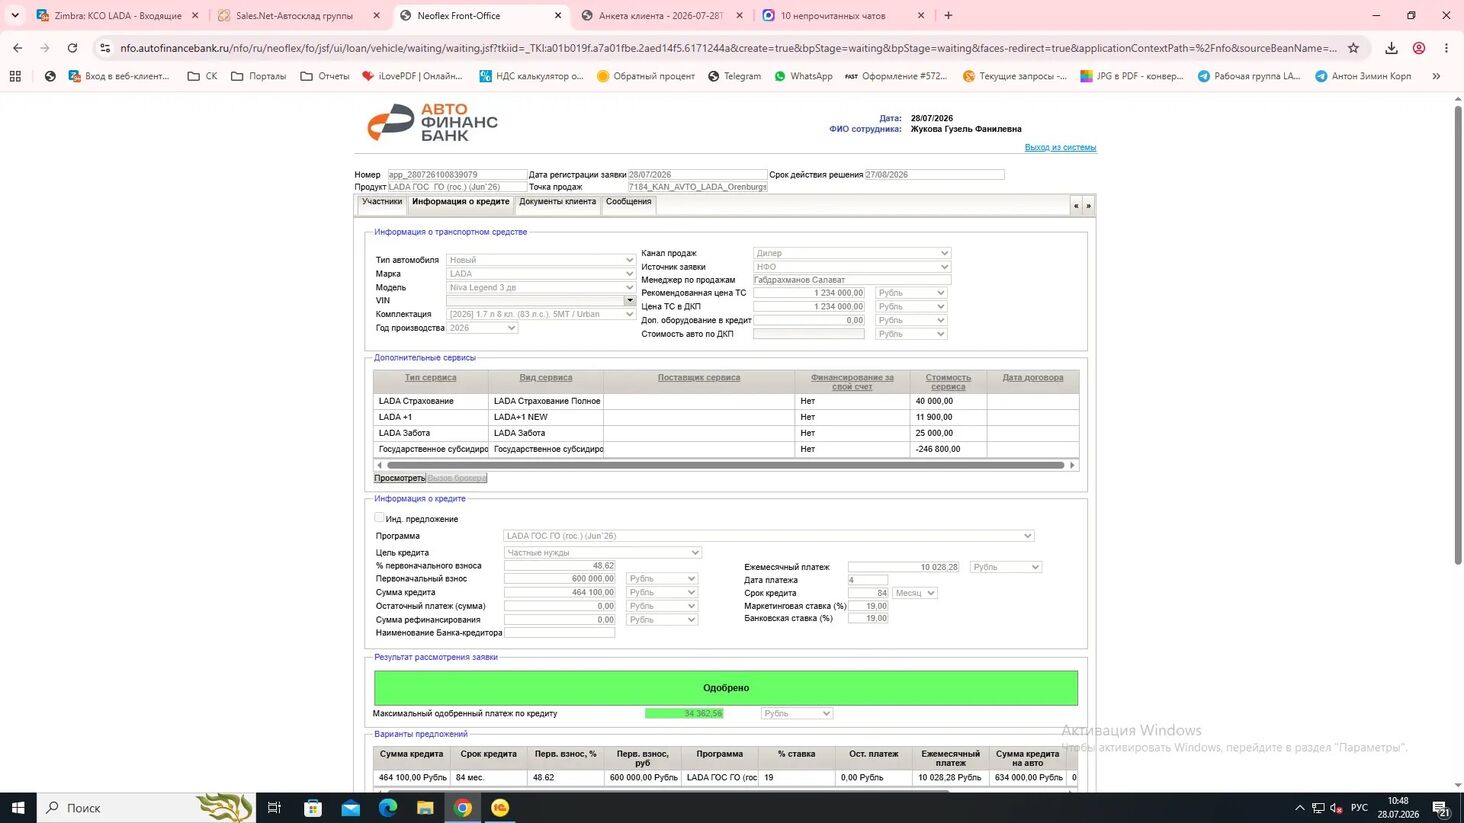This screenshot has width=1464, height=823.
Task: Open the СК bookmarks folder
Action: (202, 76)
